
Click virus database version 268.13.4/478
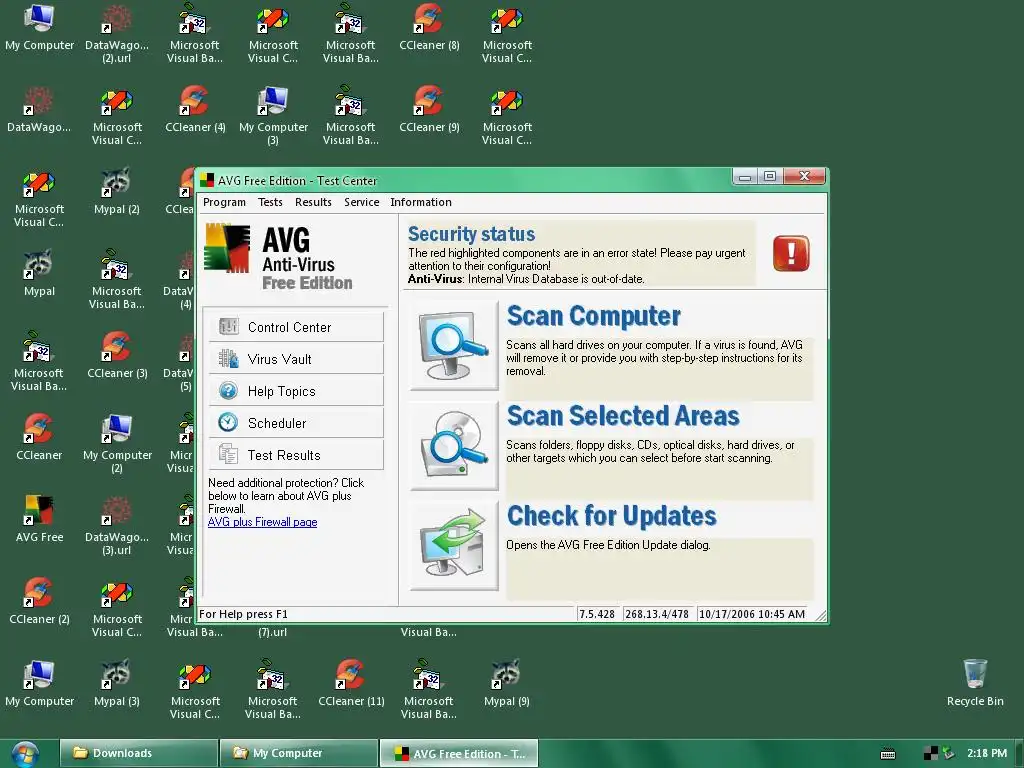click(x=657, y=614)
